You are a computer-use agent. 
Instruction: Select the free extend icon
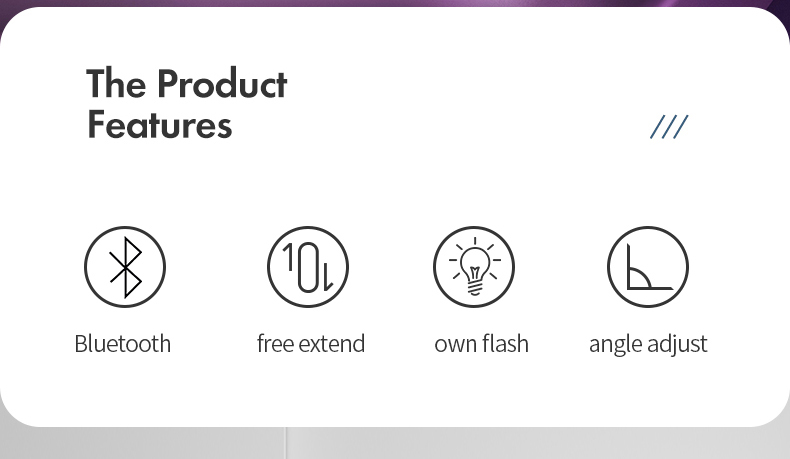click(308, 267)
